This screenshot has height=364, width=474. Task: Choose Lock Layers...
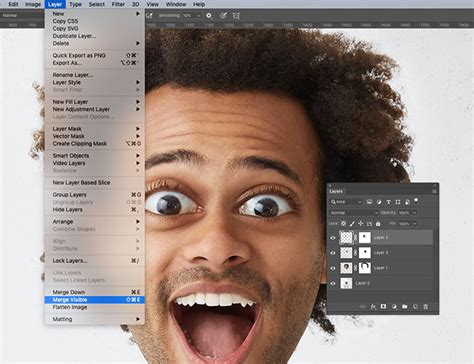tap(95, 261)
